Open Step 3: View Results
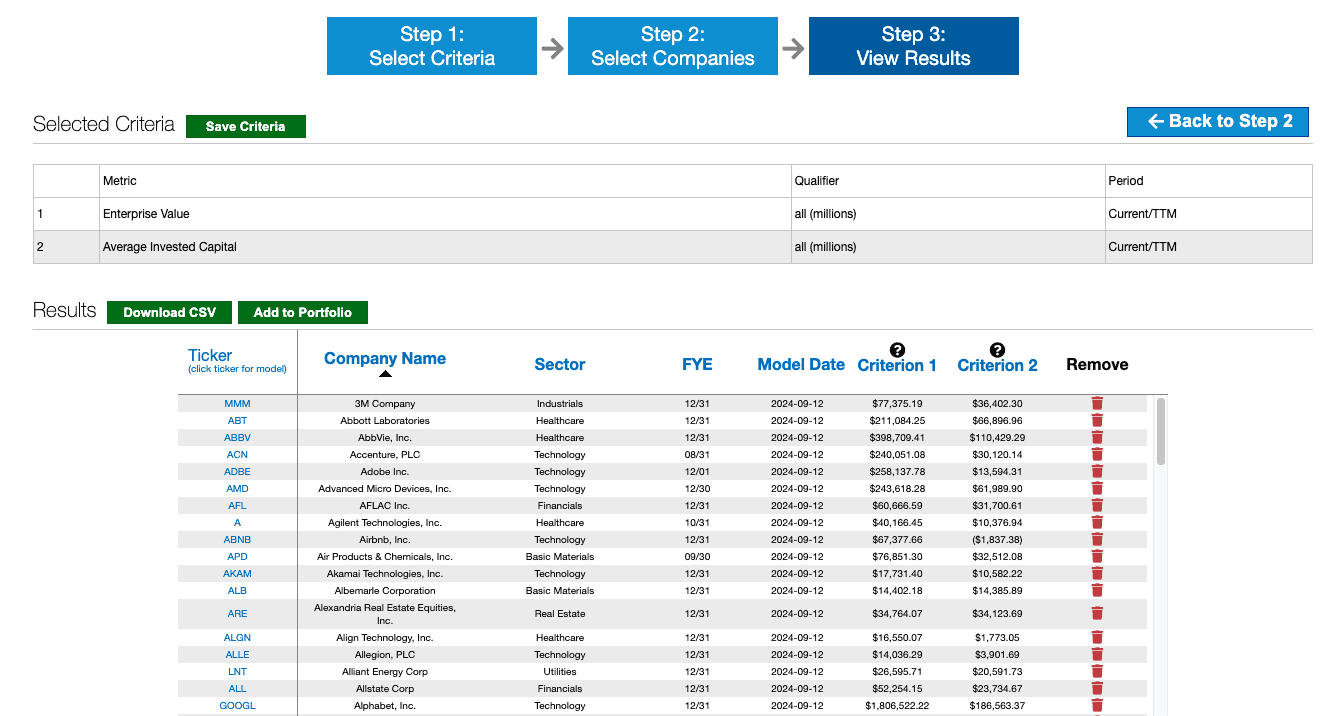 (x=914, y=46)
